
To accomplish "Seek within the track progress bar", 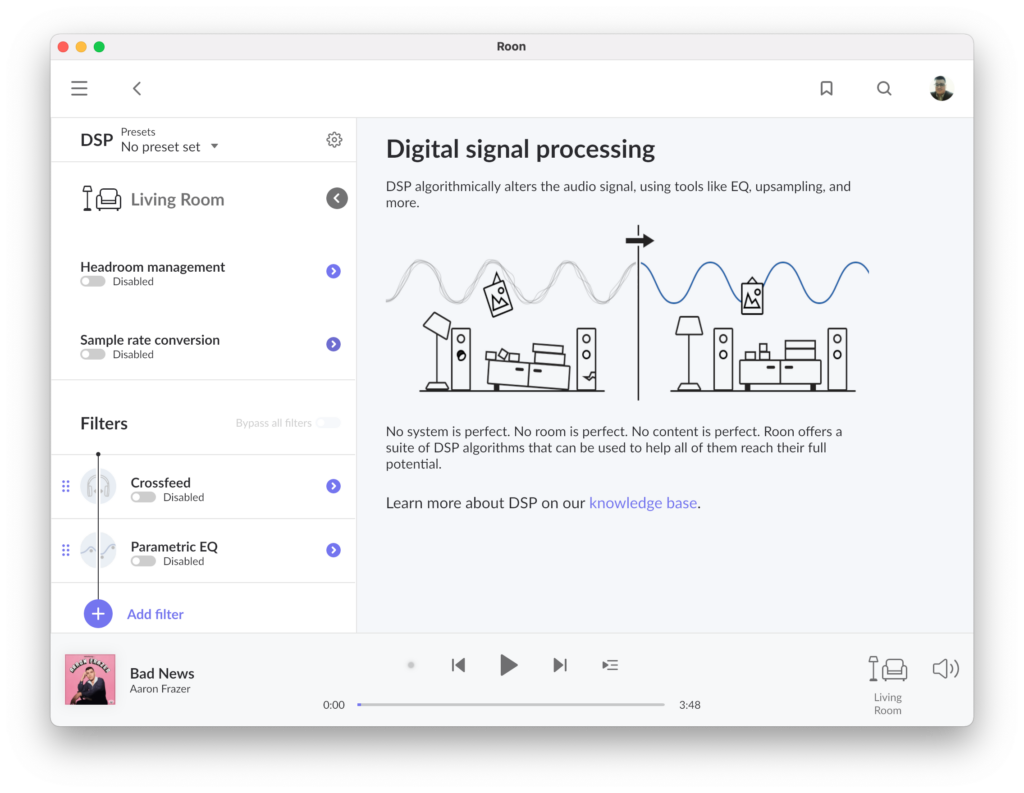I will [x=511, y=705].
